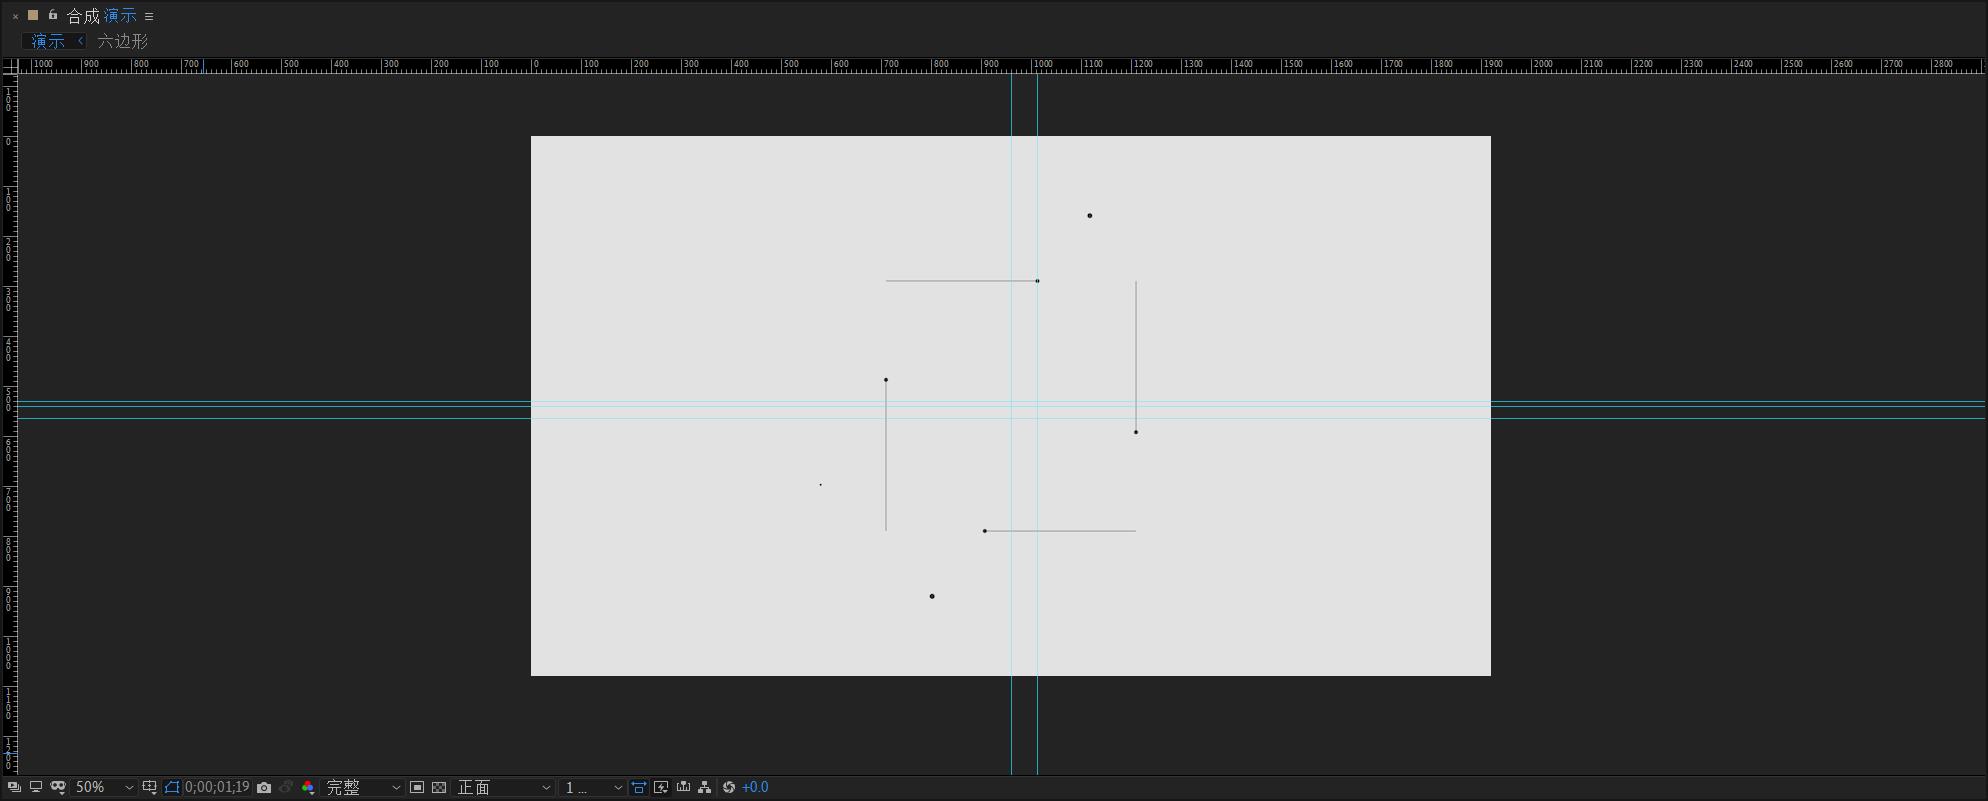Click the tan label color swatch

tap(33, 16)
